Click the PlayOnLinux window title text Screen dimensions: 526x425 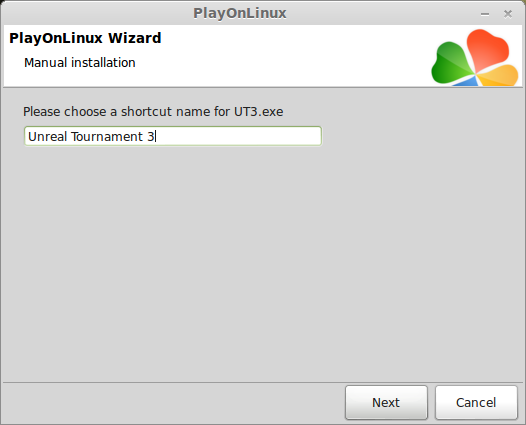tap(240, 13)
